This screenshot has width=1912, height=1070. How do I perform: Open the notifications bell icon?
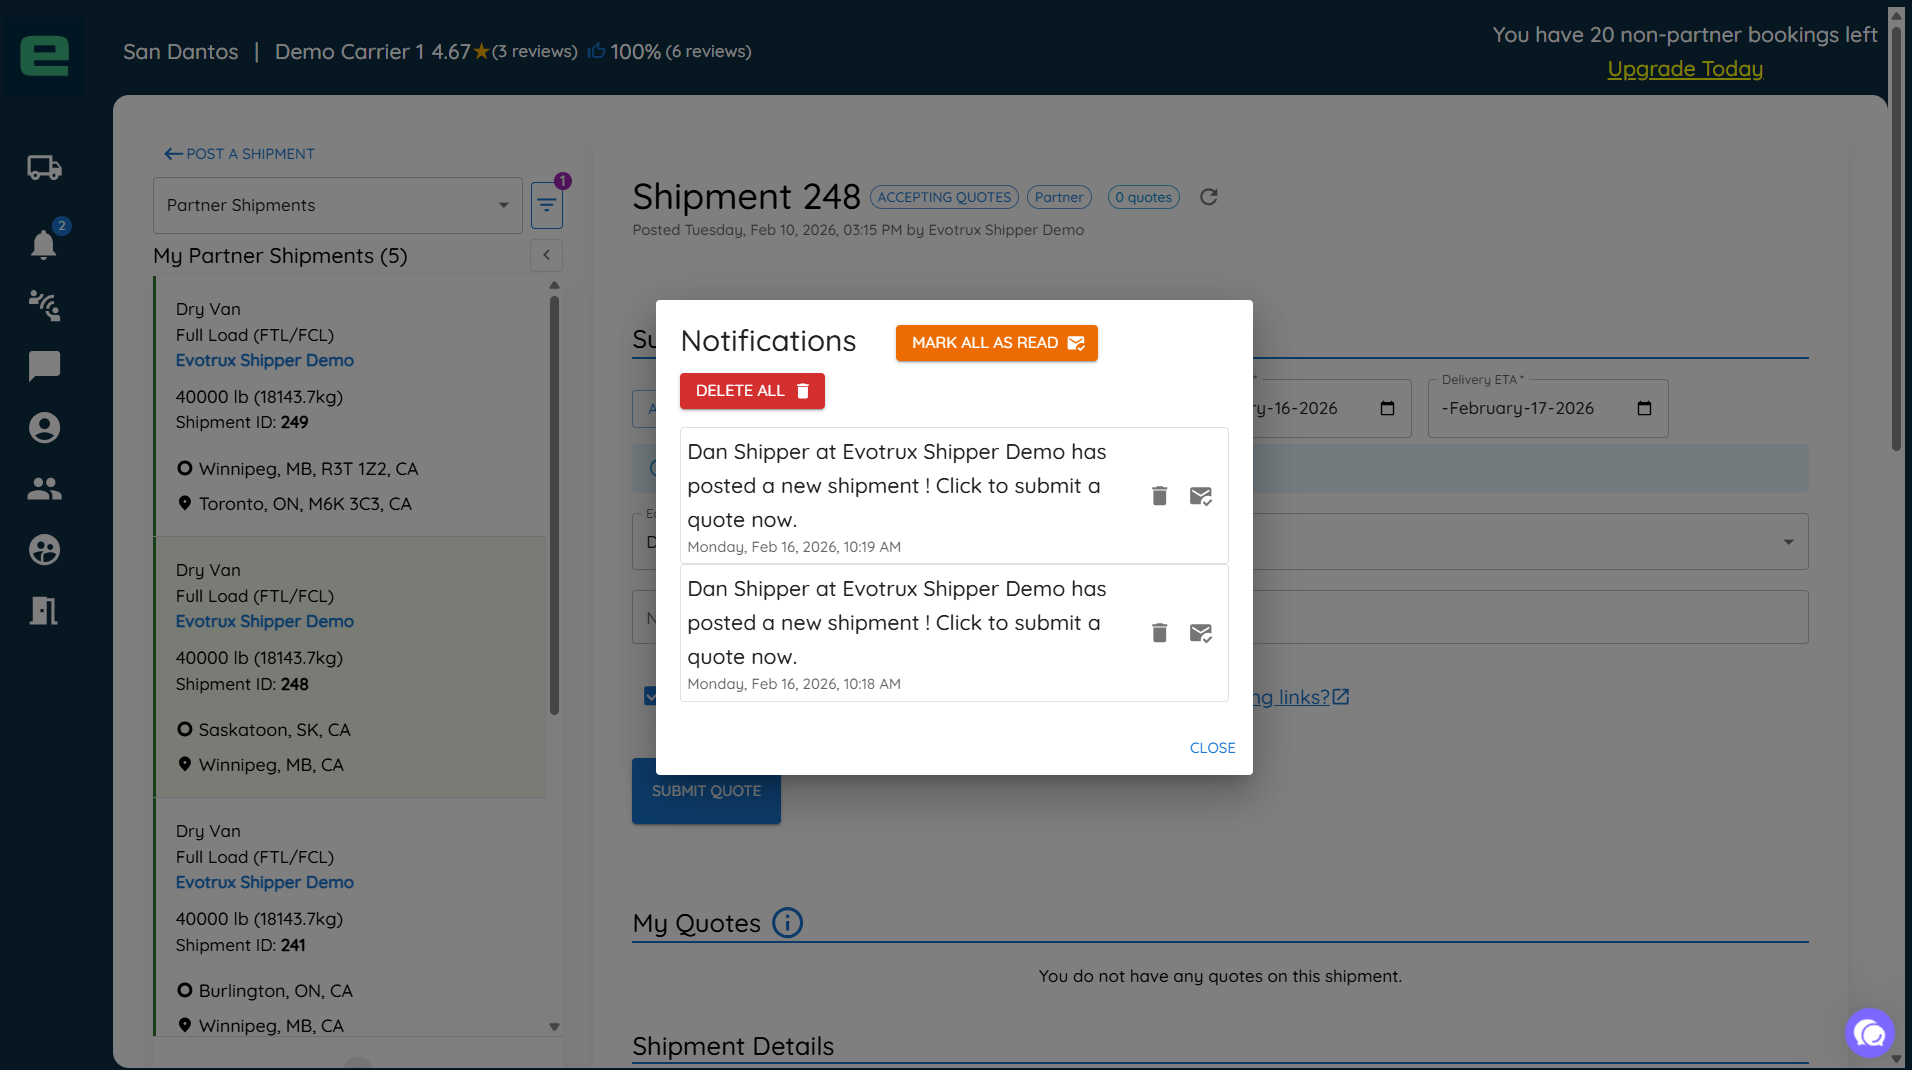[43, 245]
